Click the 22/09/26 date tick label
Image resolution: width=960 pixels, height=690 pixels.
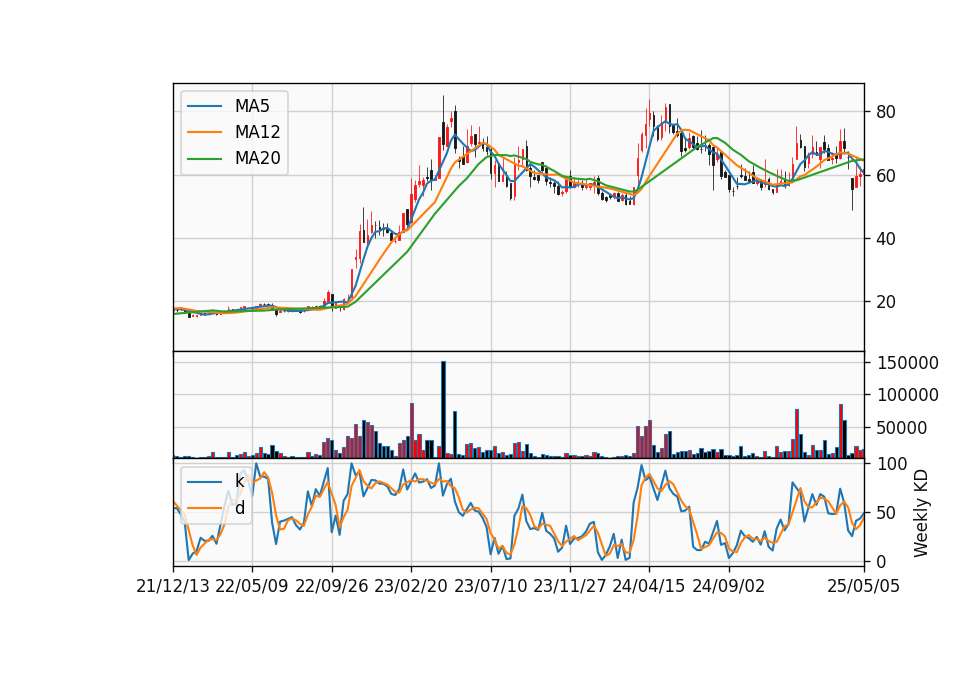point(332,586)
